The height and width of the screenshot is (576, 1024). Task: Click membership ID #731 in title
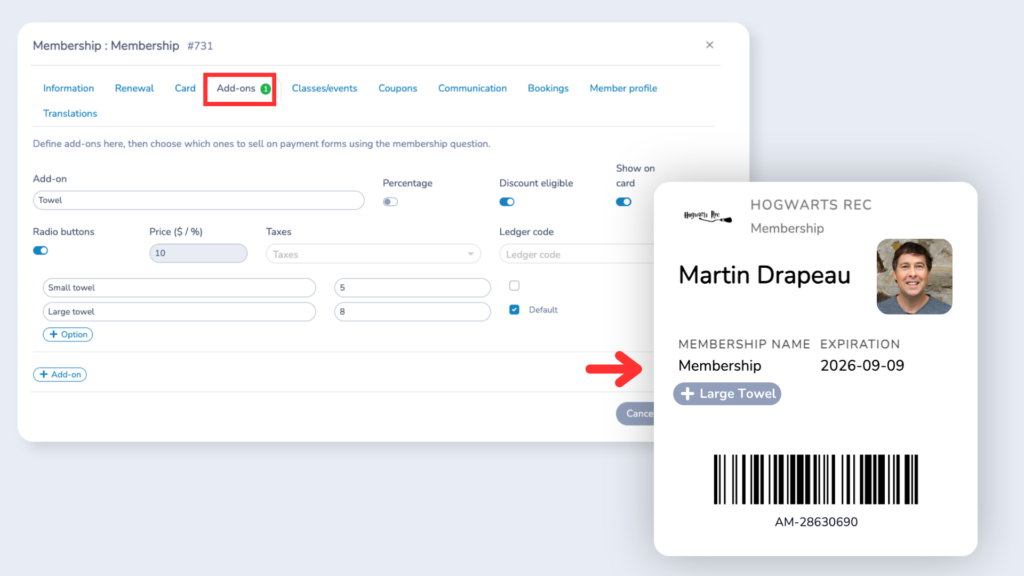click(x=200, y=46)
